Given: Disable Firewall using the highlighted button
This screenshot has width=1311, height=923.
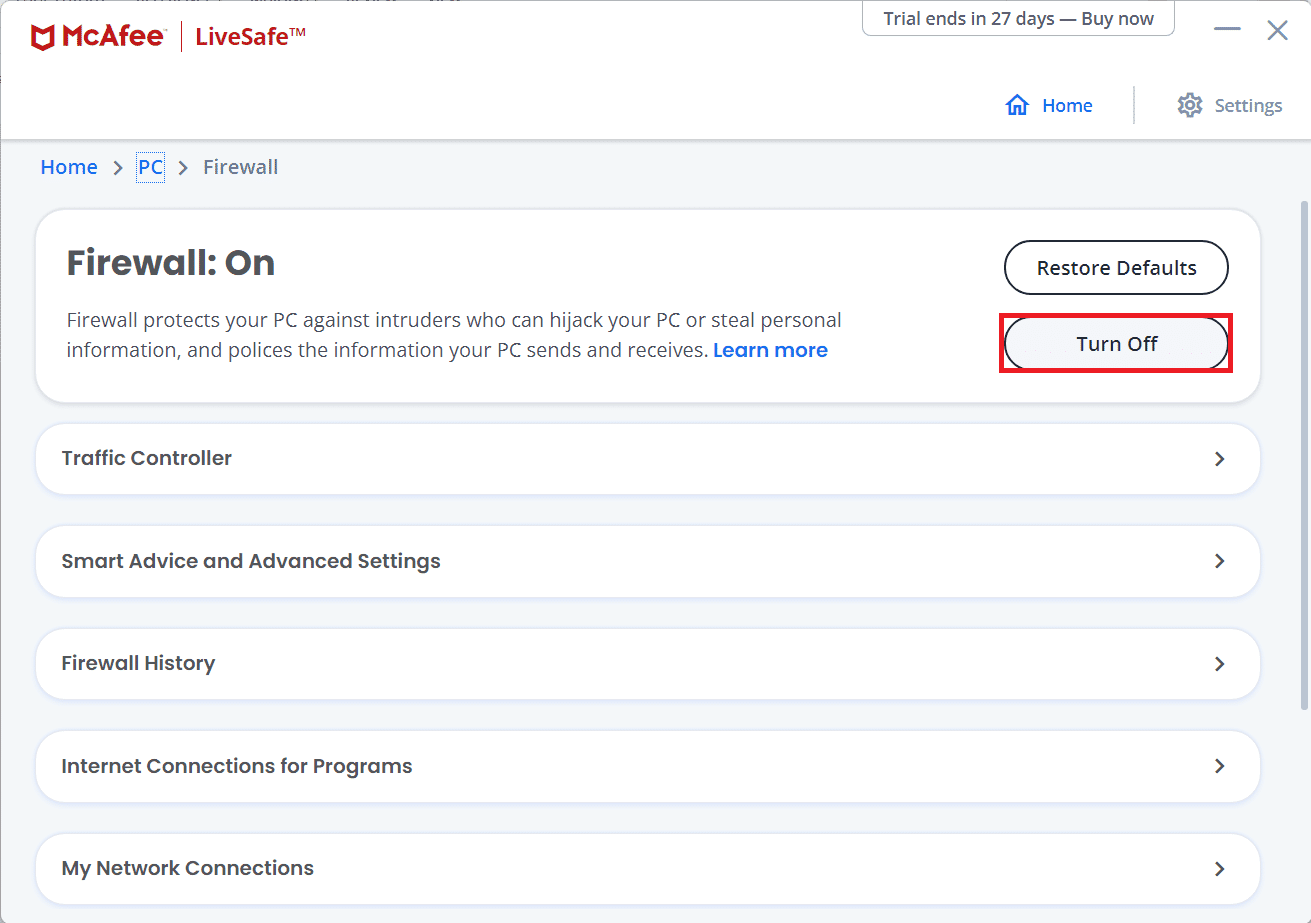Looking at the screenshot, I should (1115, 343).
